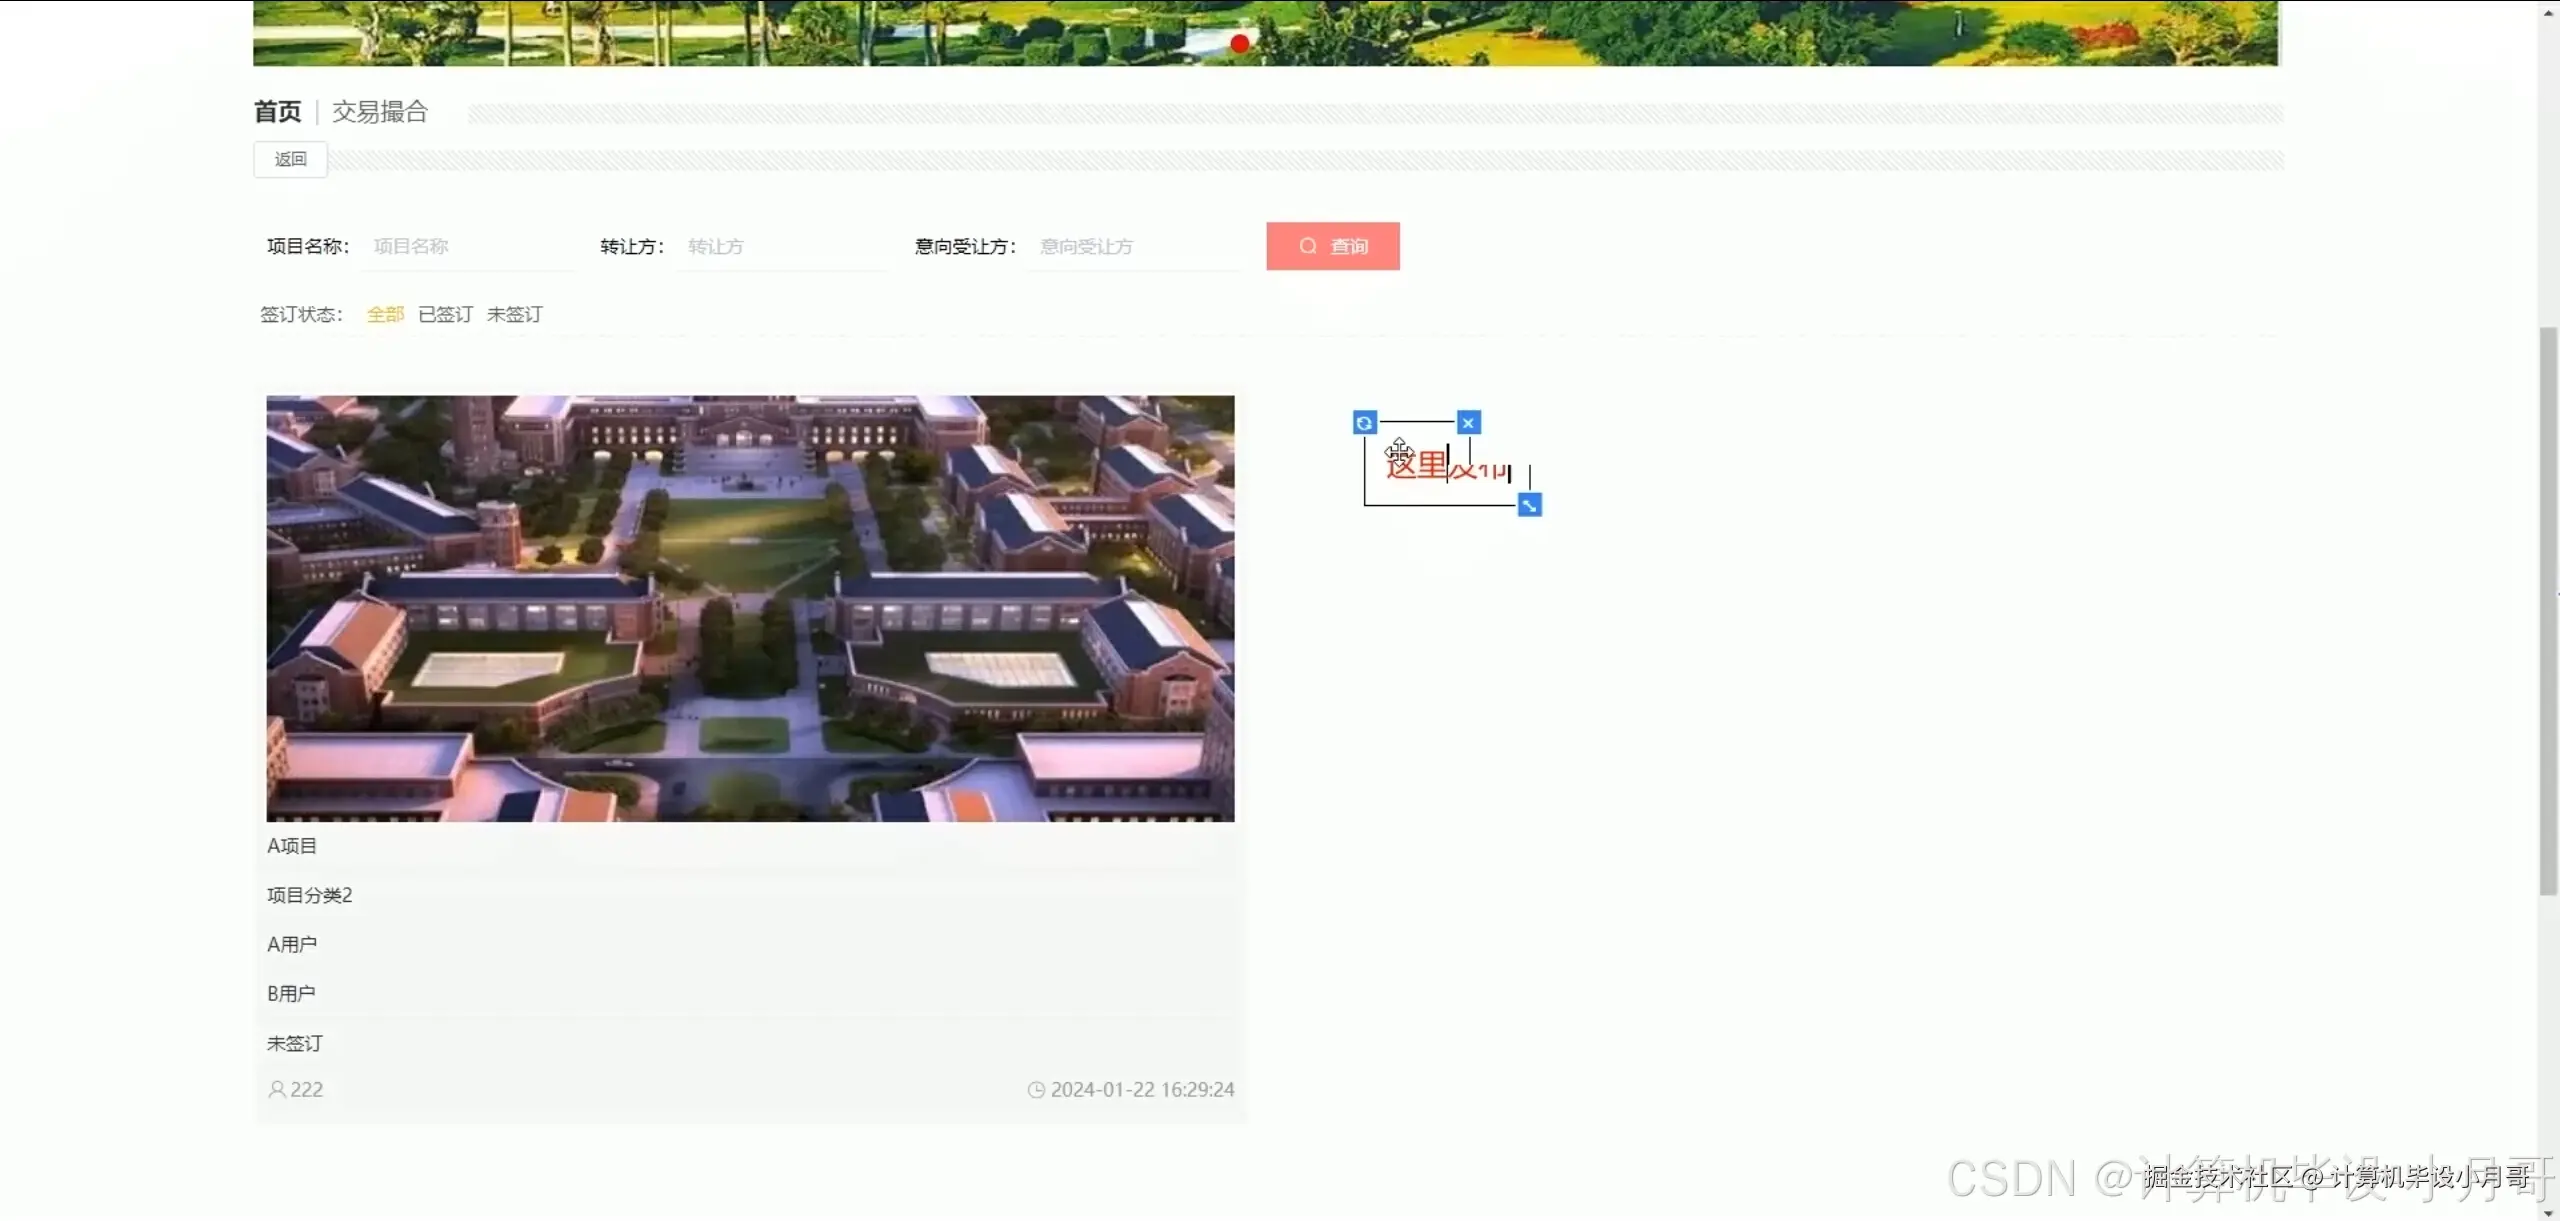The width and height of the screenshot is (2560, 1221).
Task: Switch to the 首页 tab
Action: (x=277, y=111)
